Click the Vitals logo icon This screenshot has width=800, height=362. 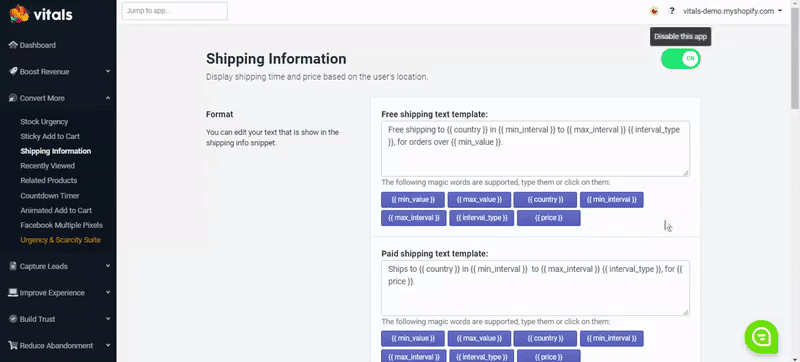point(19,14)
